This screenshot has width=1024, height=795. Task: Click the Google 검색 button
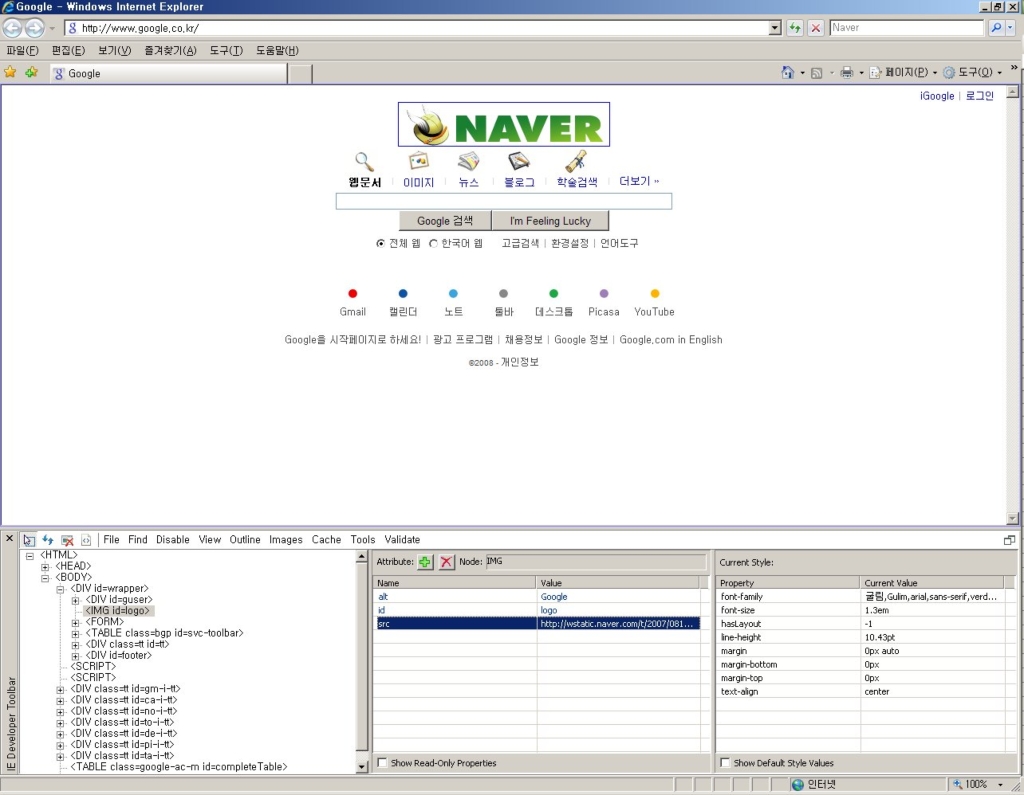pos(445,221)
